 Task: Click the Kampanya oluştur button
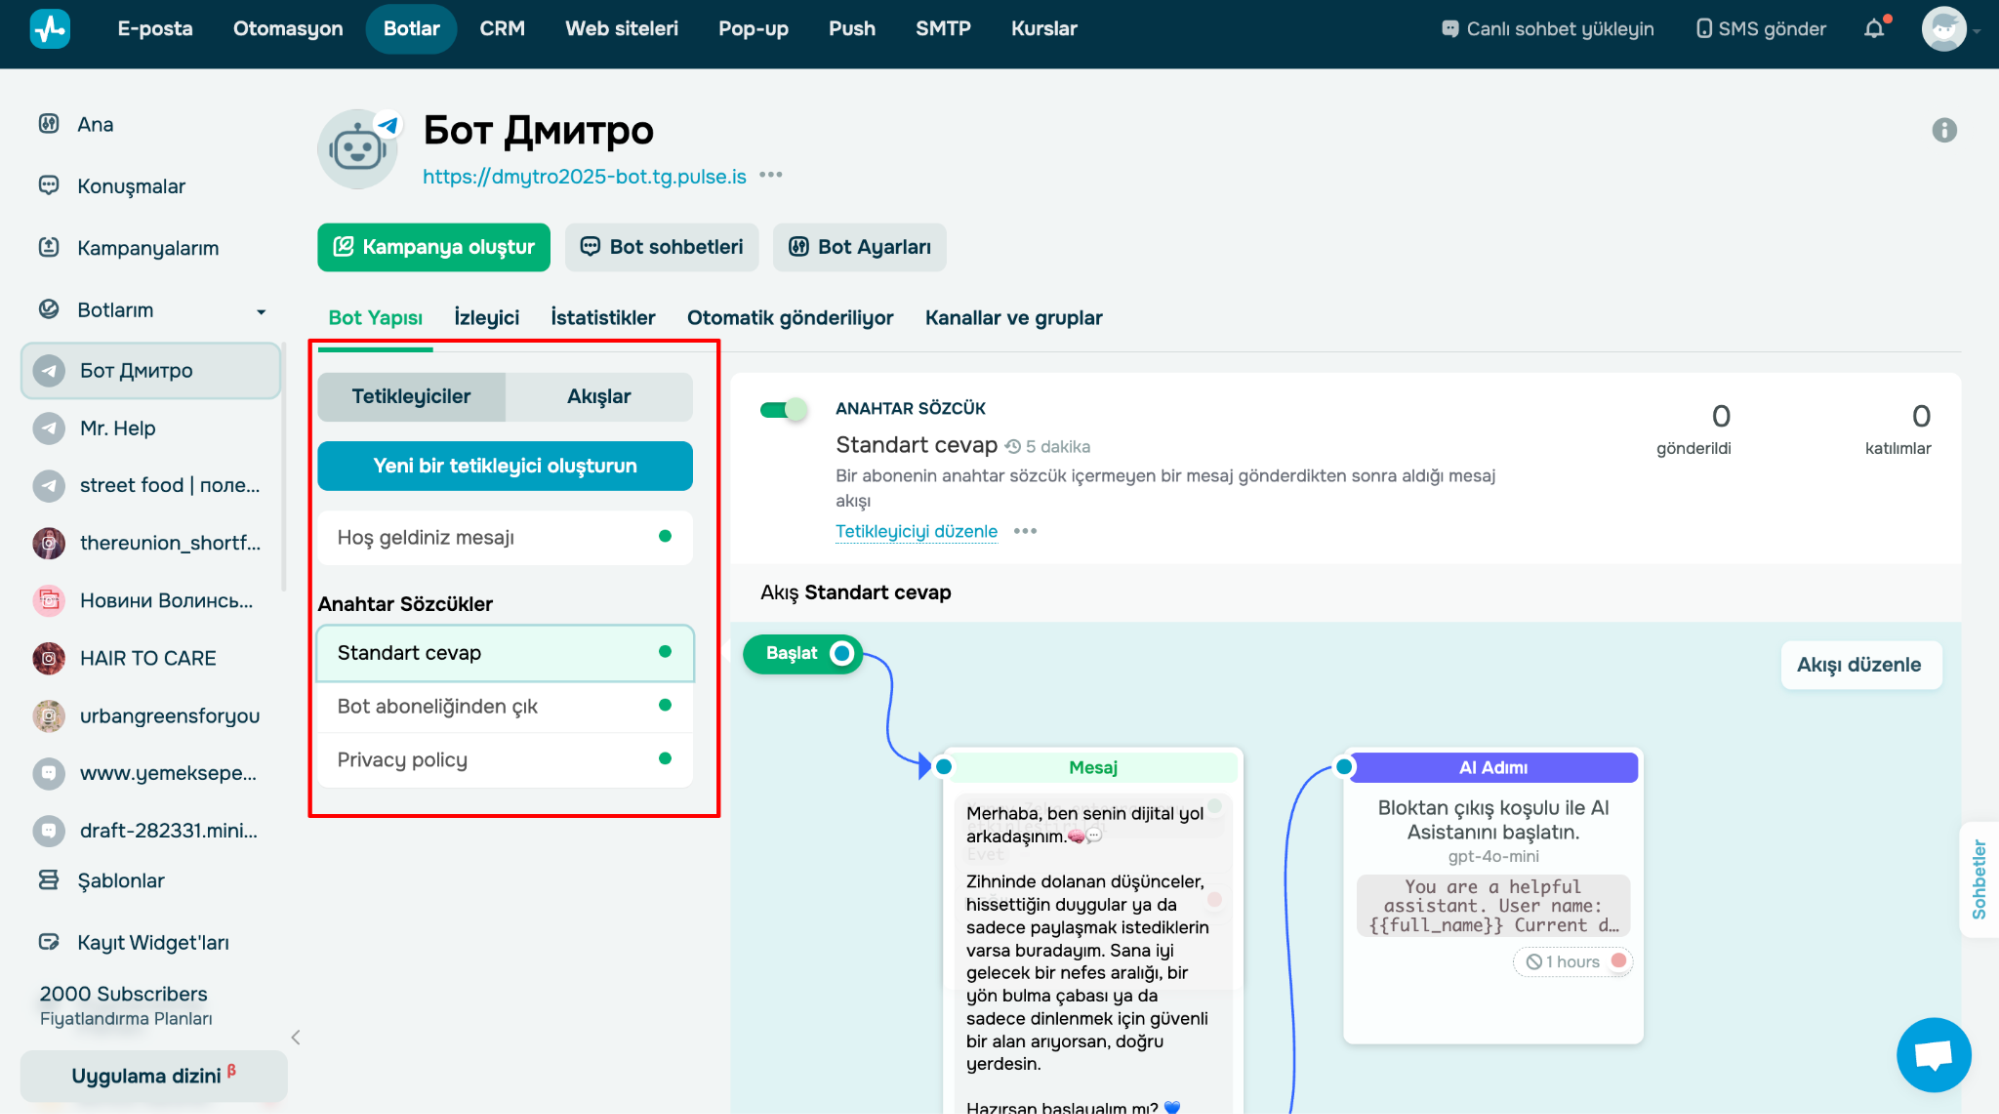(x=433, y=247)
